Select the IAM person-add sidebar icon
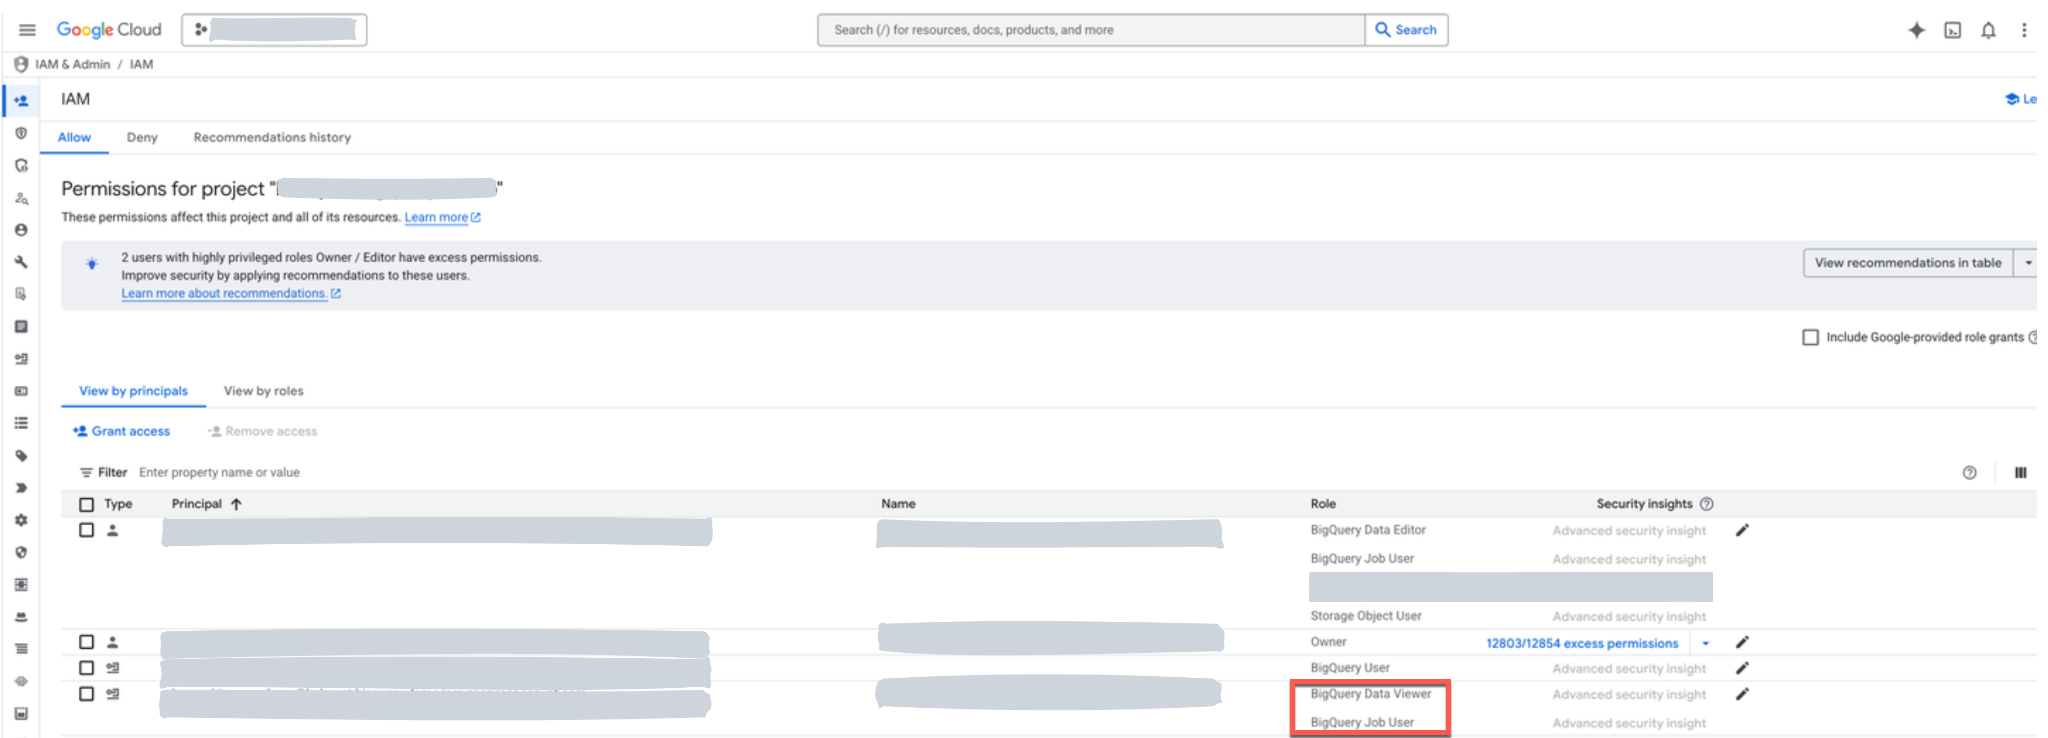This screenshot has width=2048, height=738. coord(21,100)
